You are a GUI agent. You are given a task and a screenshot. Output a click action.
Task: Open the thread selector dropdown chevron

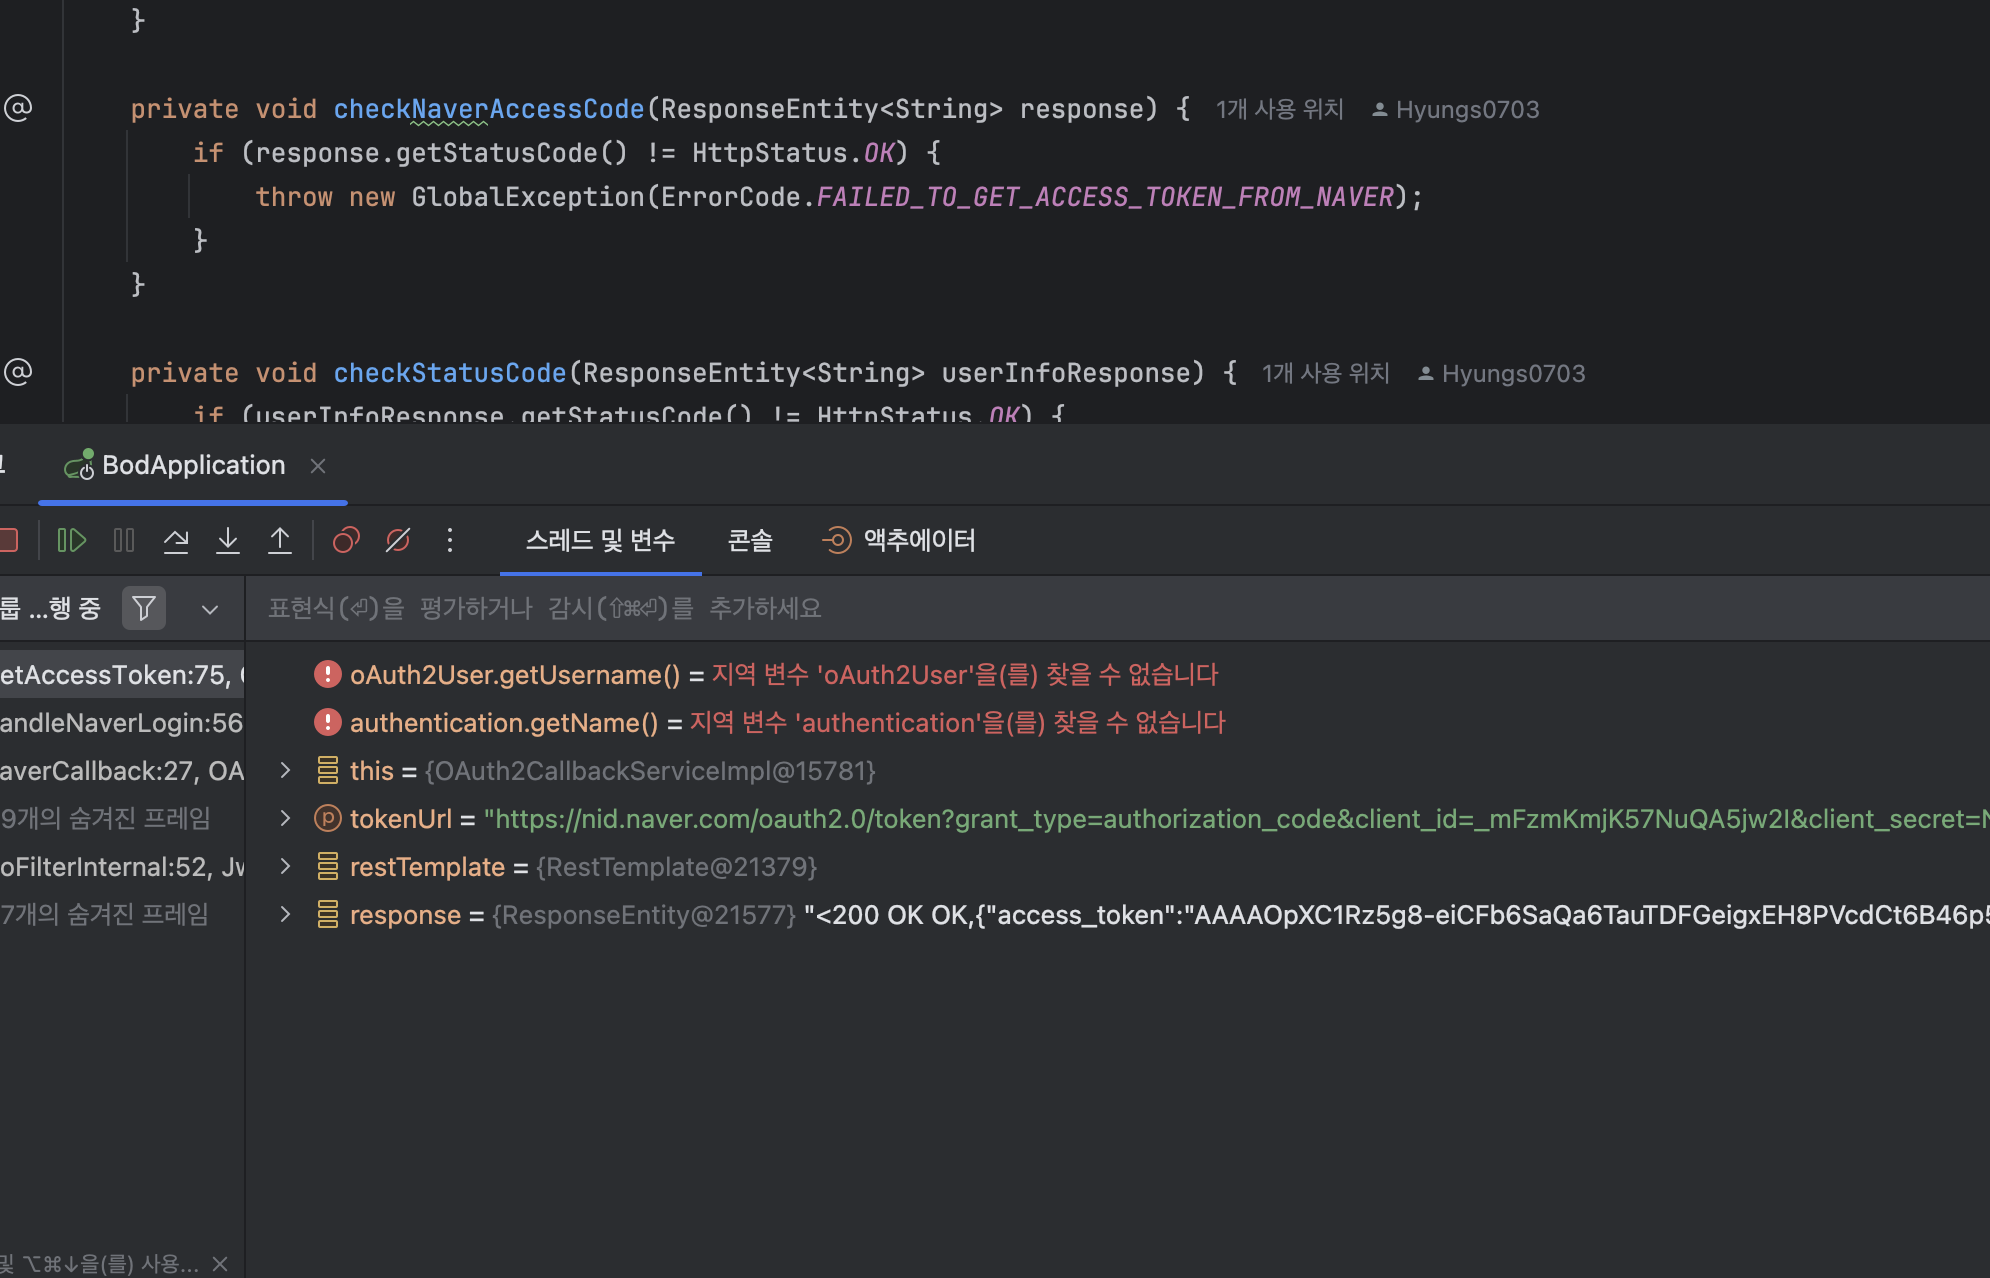[x=210, y=609]
